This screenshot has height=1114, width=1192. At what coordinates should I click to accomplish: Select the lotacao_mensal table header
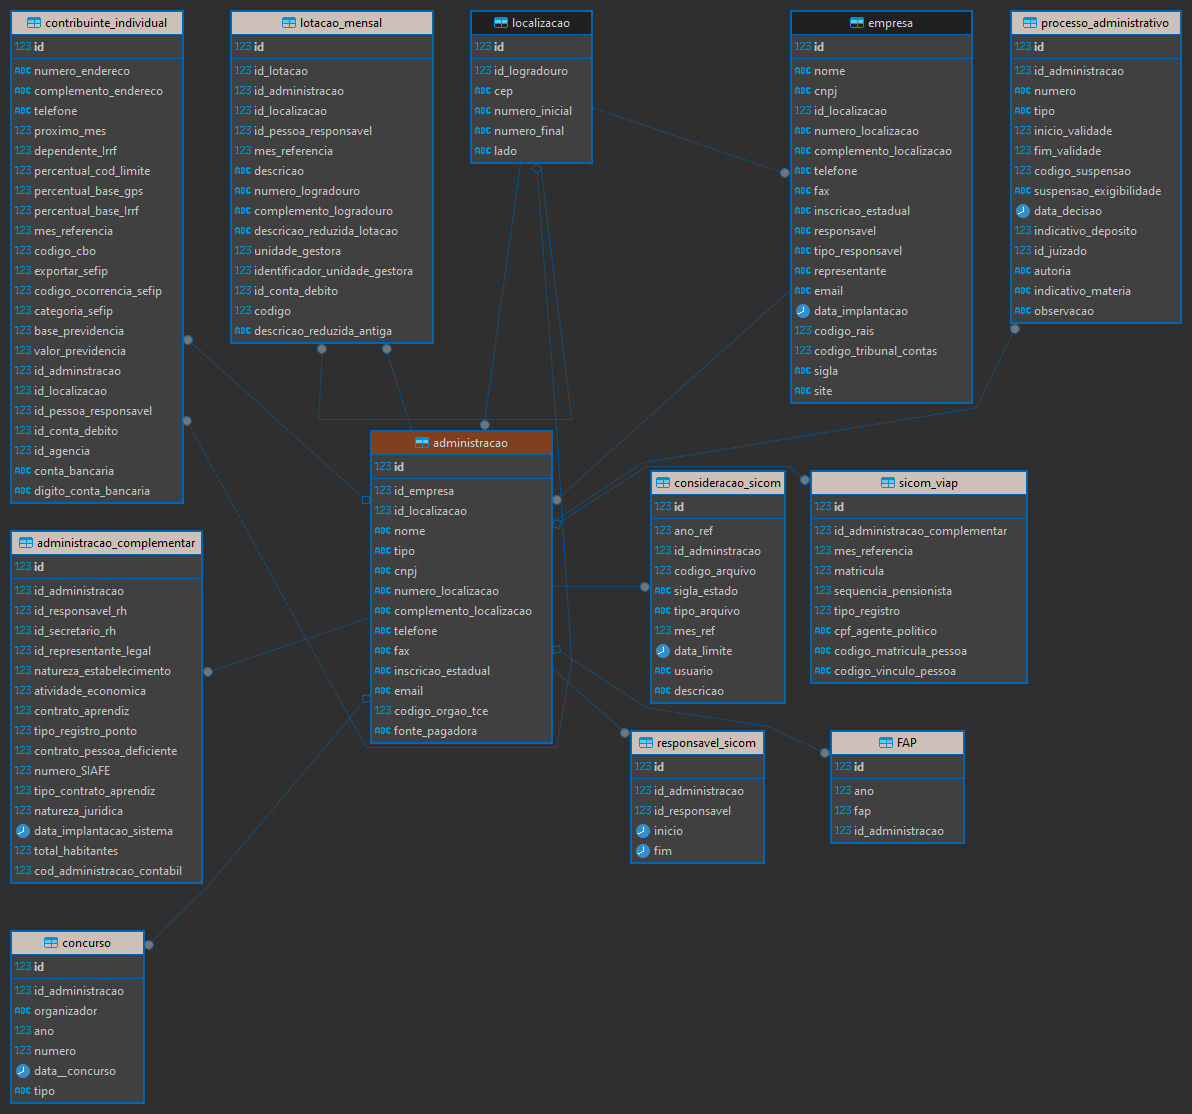tap(332, 23)
